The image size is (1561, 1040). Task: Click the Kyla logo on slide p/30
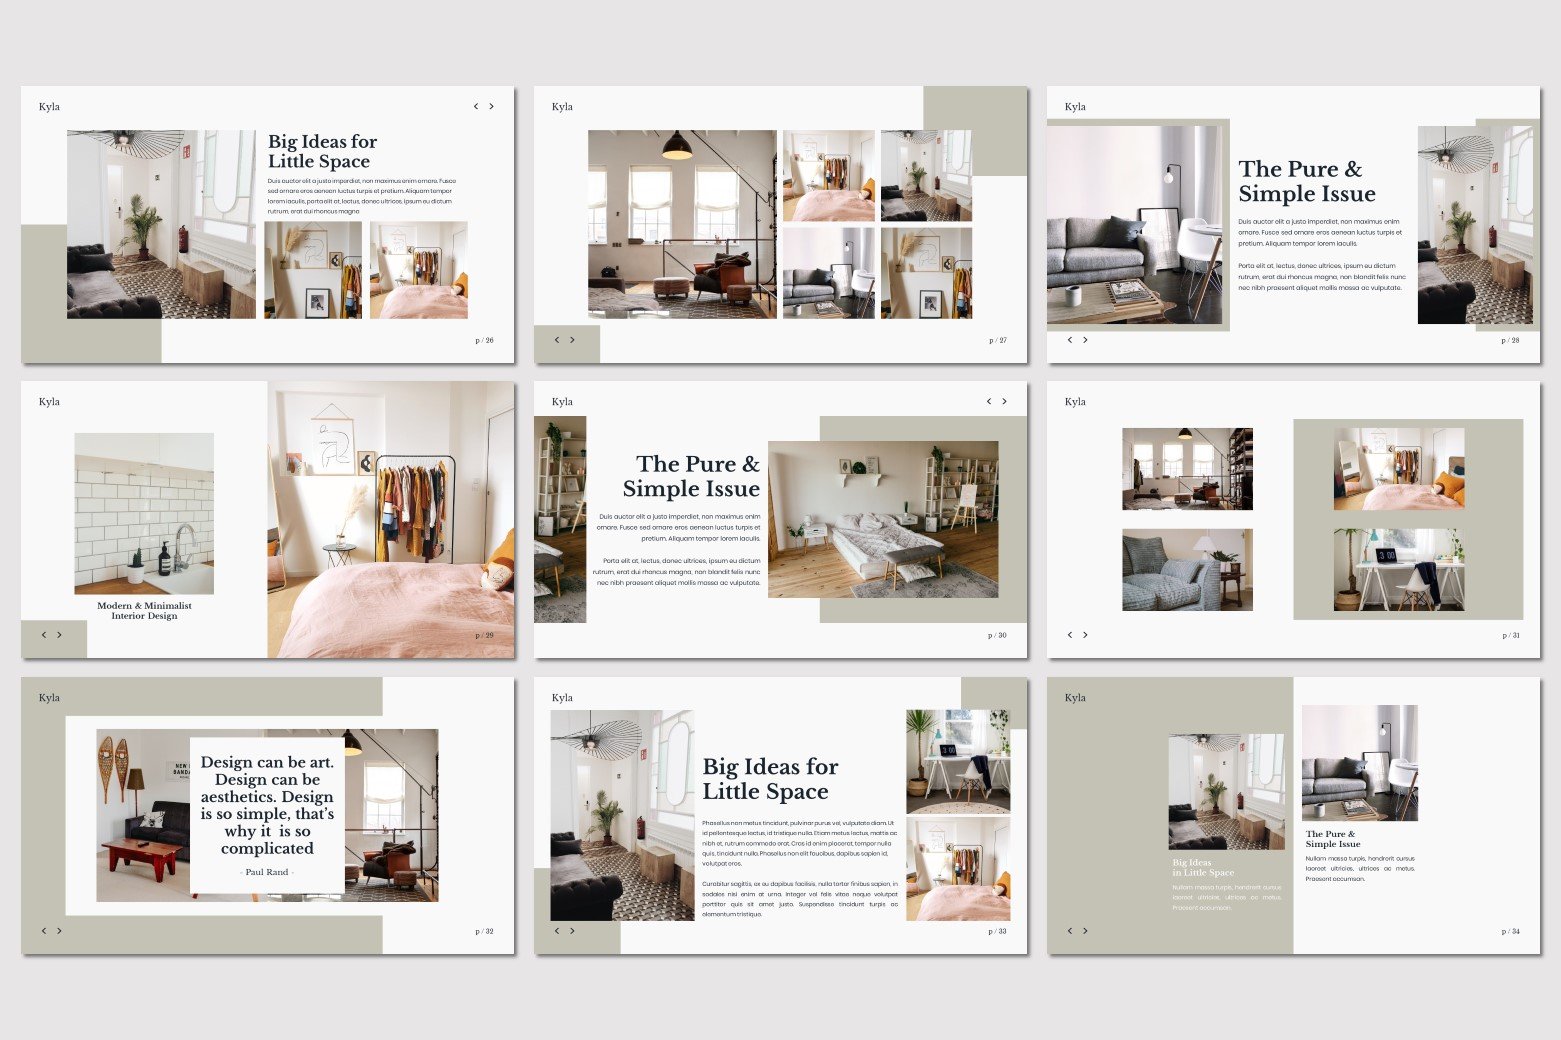pyautogui.click(x=562, y=402)
